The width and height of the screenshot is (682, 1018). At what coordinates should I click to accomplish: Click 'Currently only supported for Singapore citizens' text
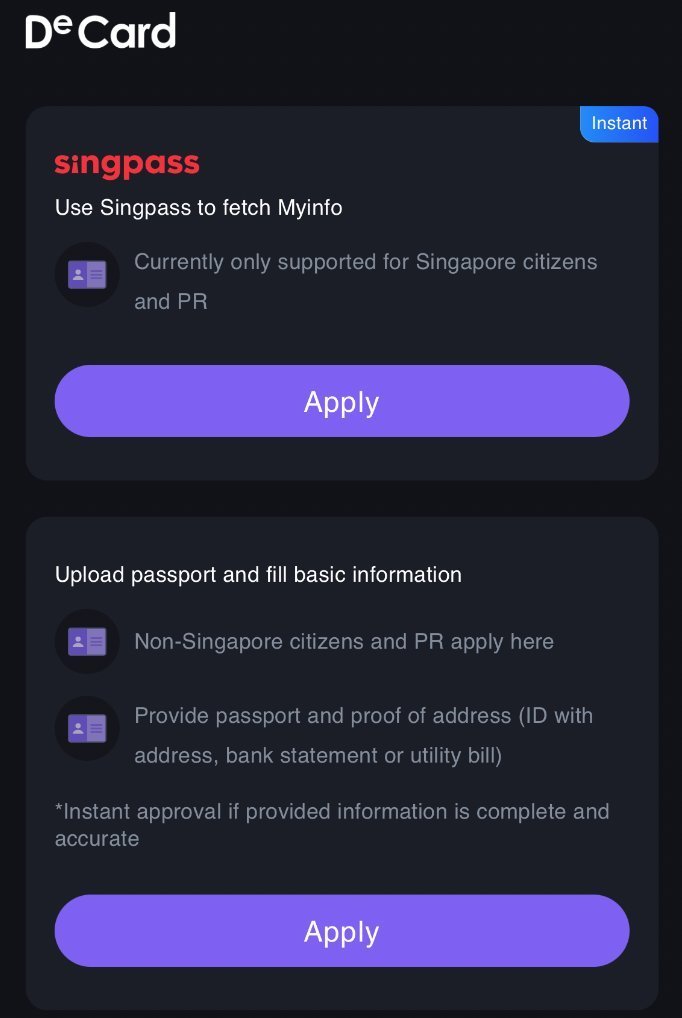[x=365, y=262]
